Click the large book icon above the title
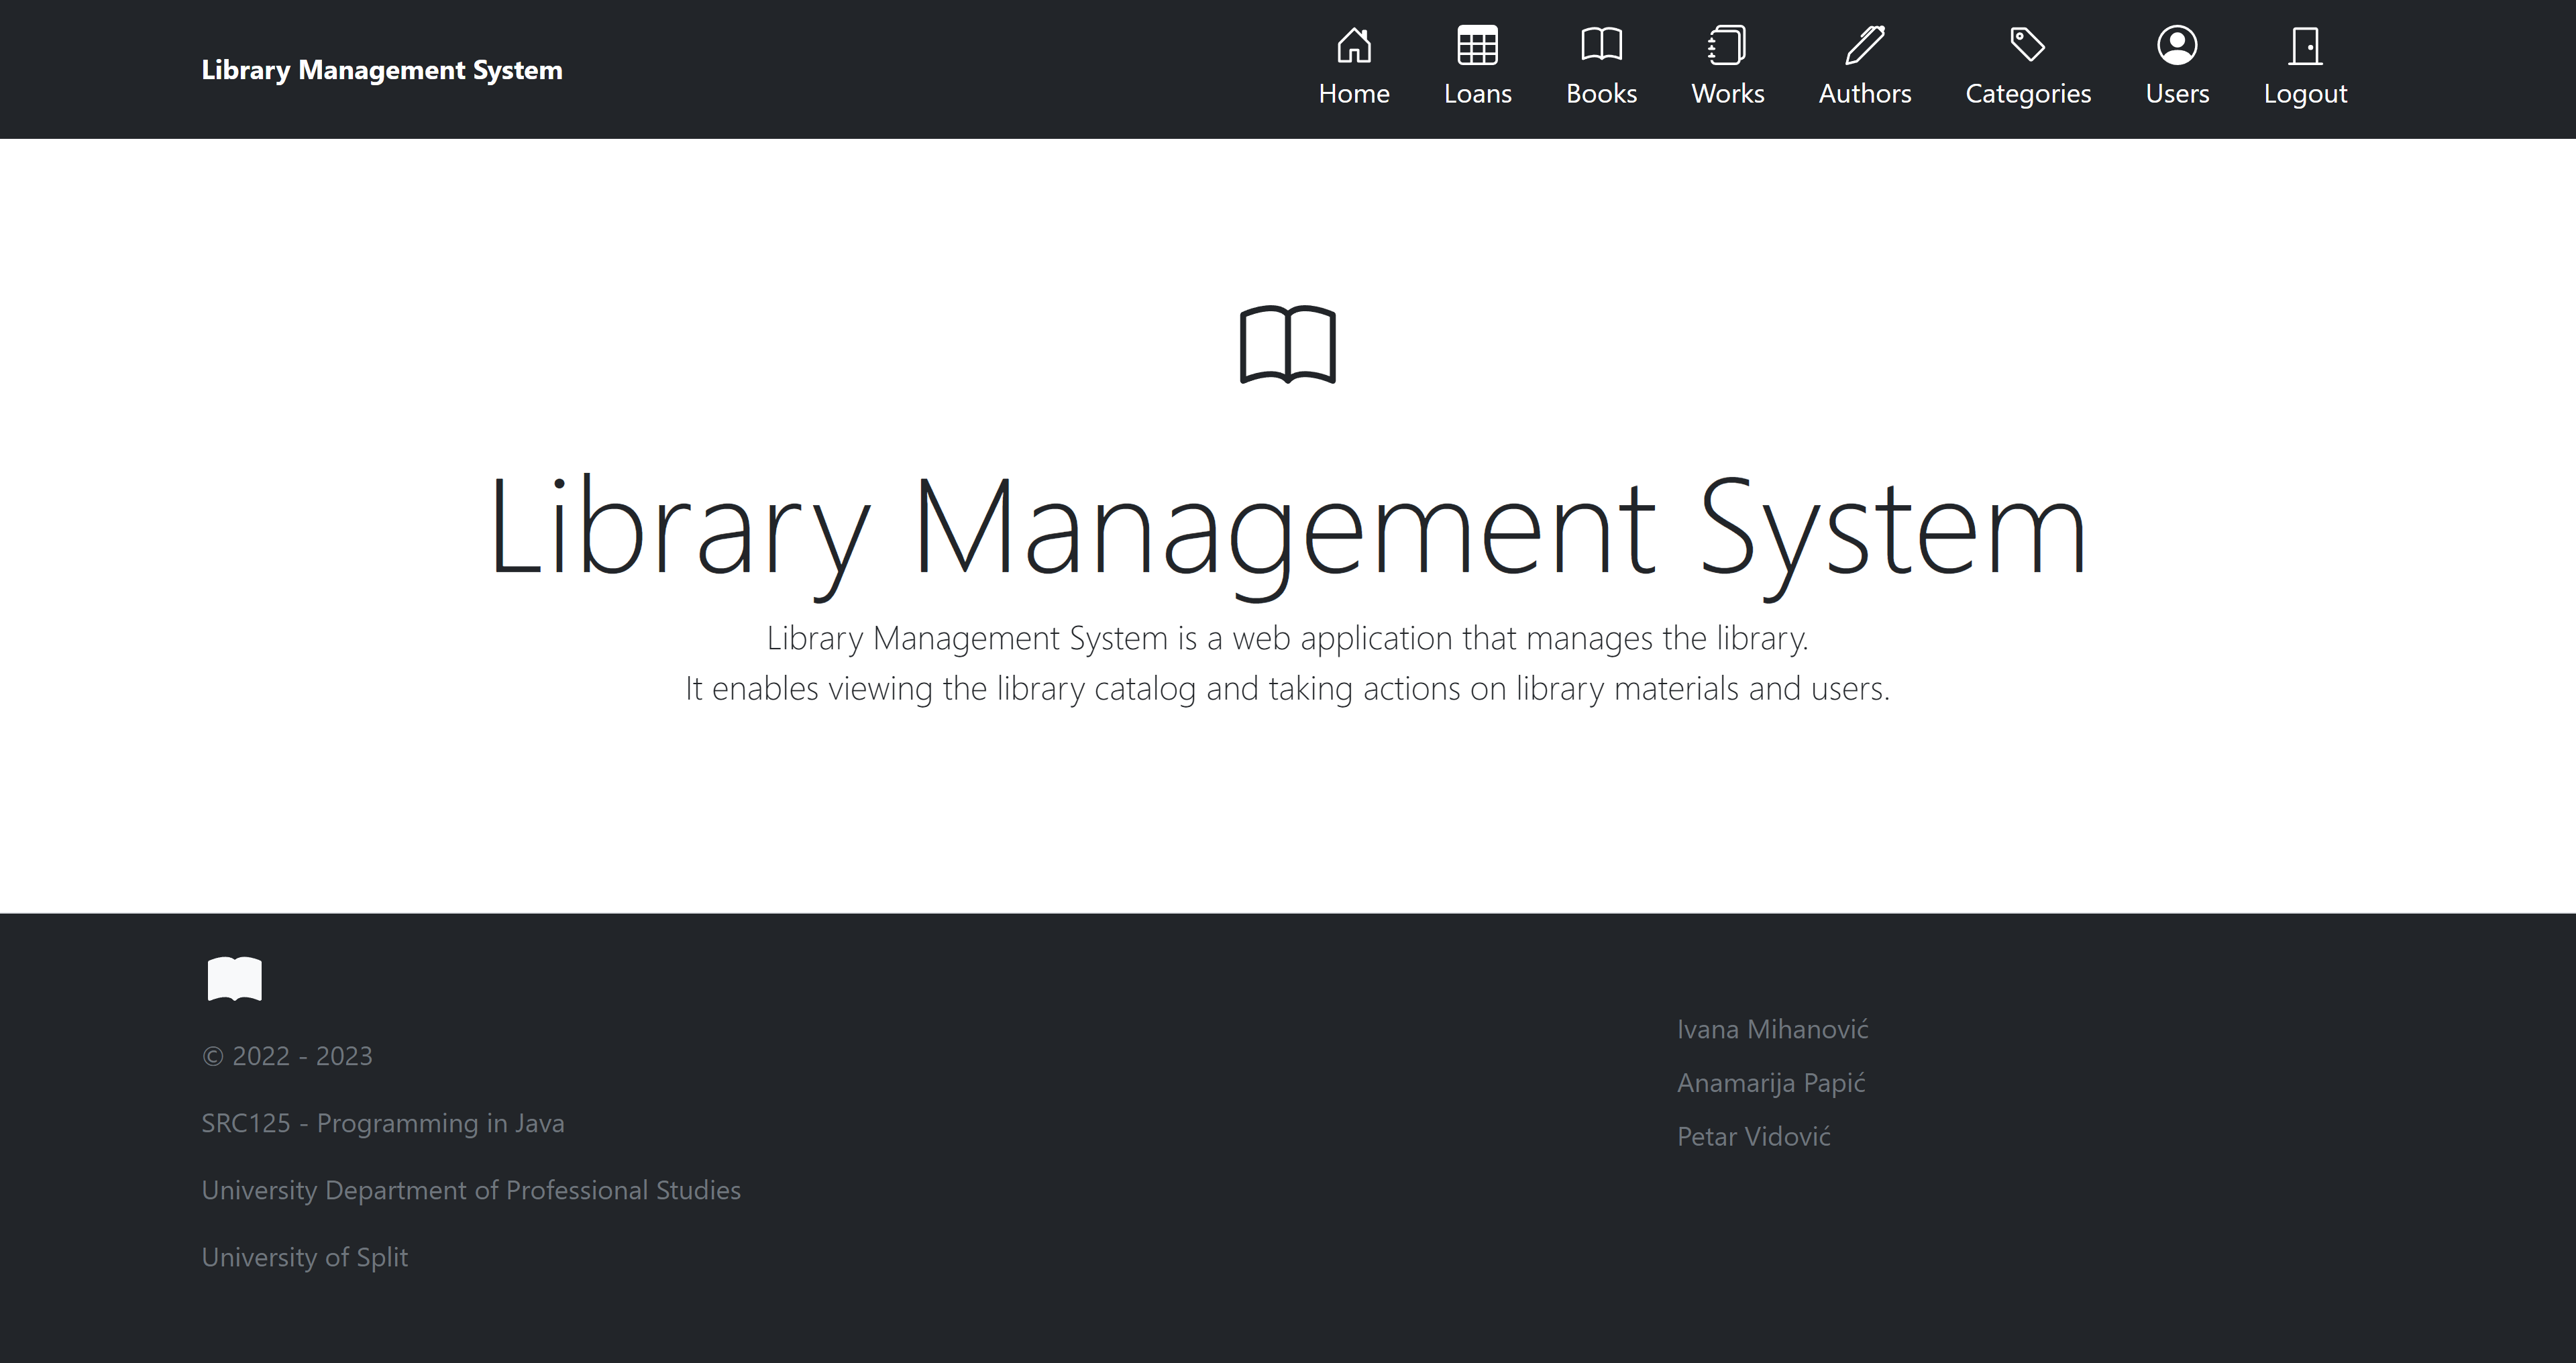2576x1363 pixels. tap(1288, 347)
